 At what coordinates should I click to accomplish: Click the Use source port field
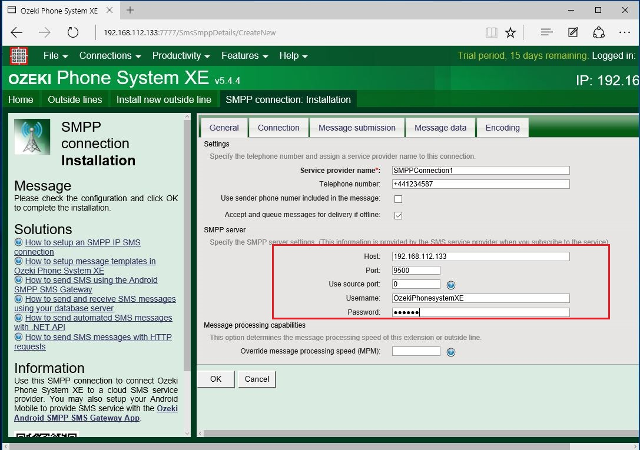coord(416,284)
